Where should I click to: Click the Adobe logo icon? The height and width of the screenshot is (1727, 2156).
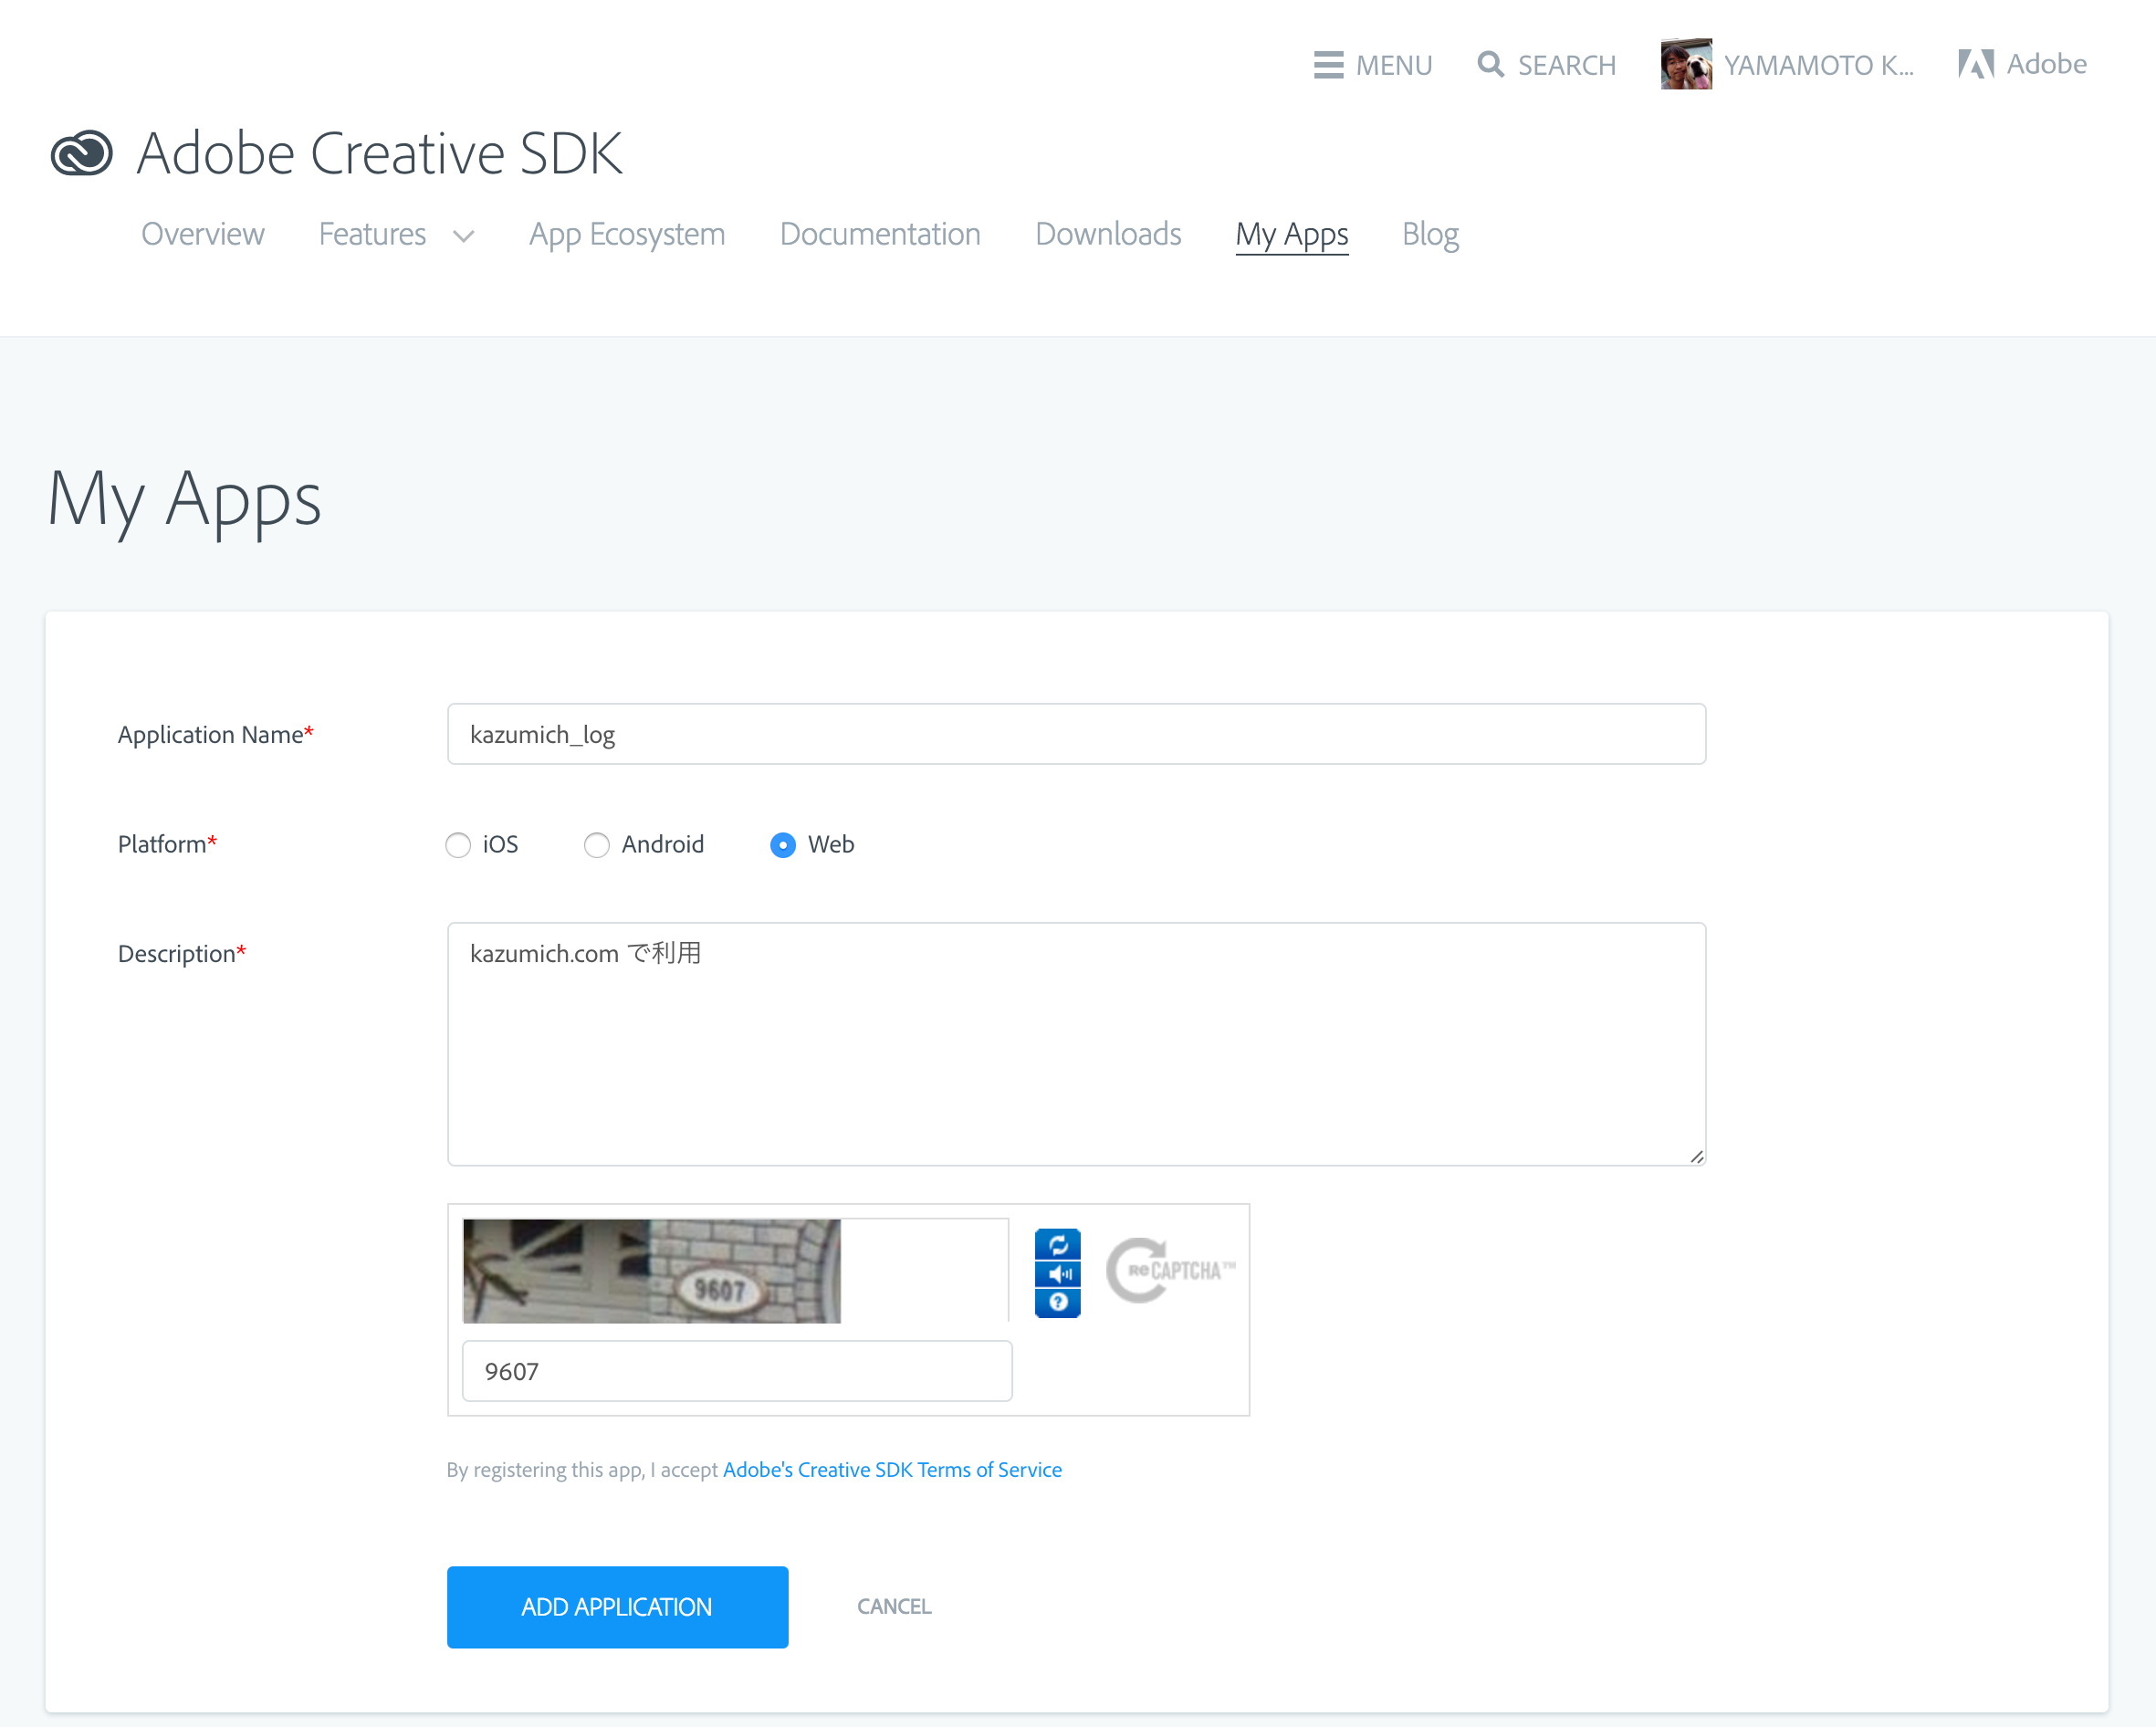[x=1976, y=64]
